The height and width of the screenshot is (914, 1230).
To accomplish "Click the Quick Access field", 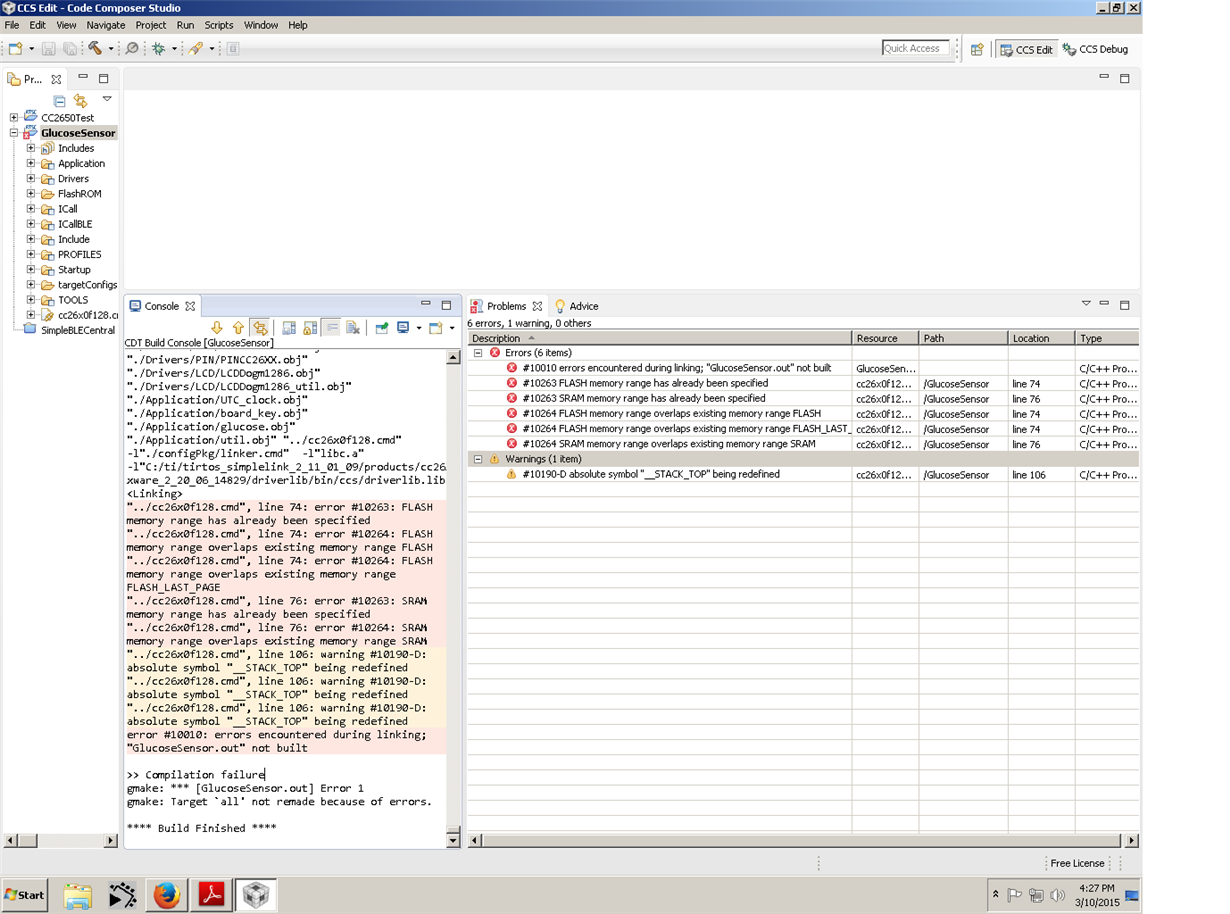I will tap(915, 48).
